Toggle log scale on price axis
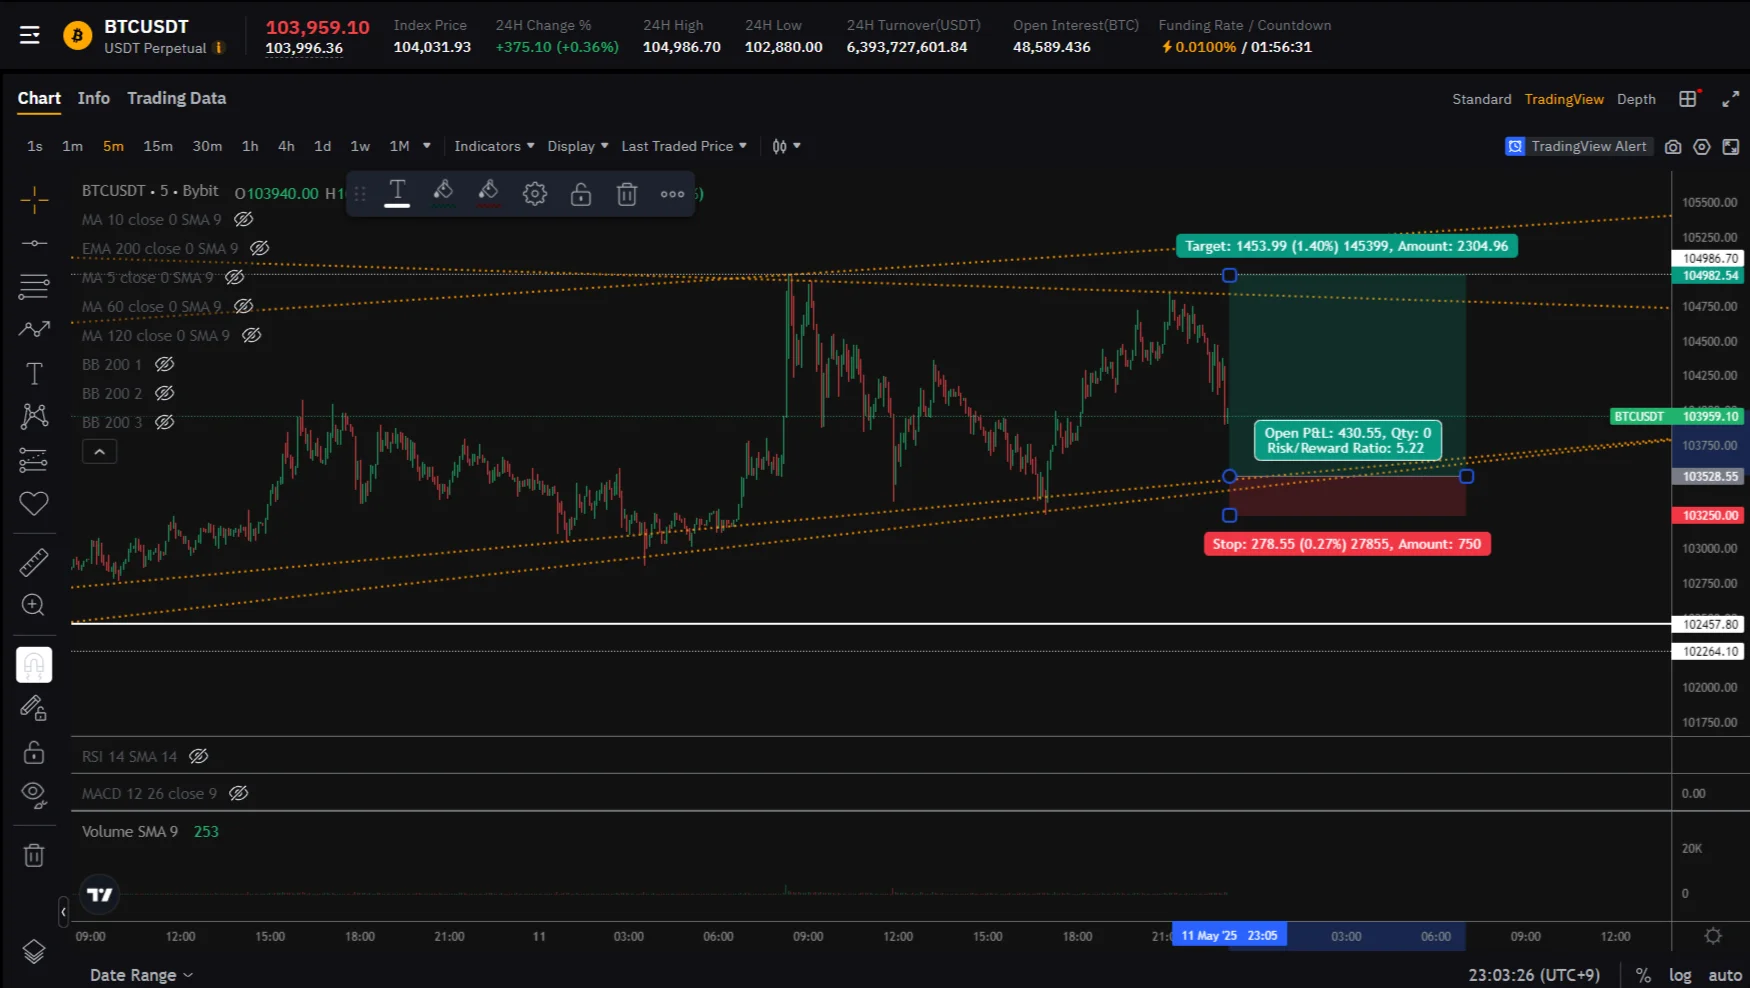Image resolution: width=1750 pixels, height=988 pixels. tap(1680, 975)
